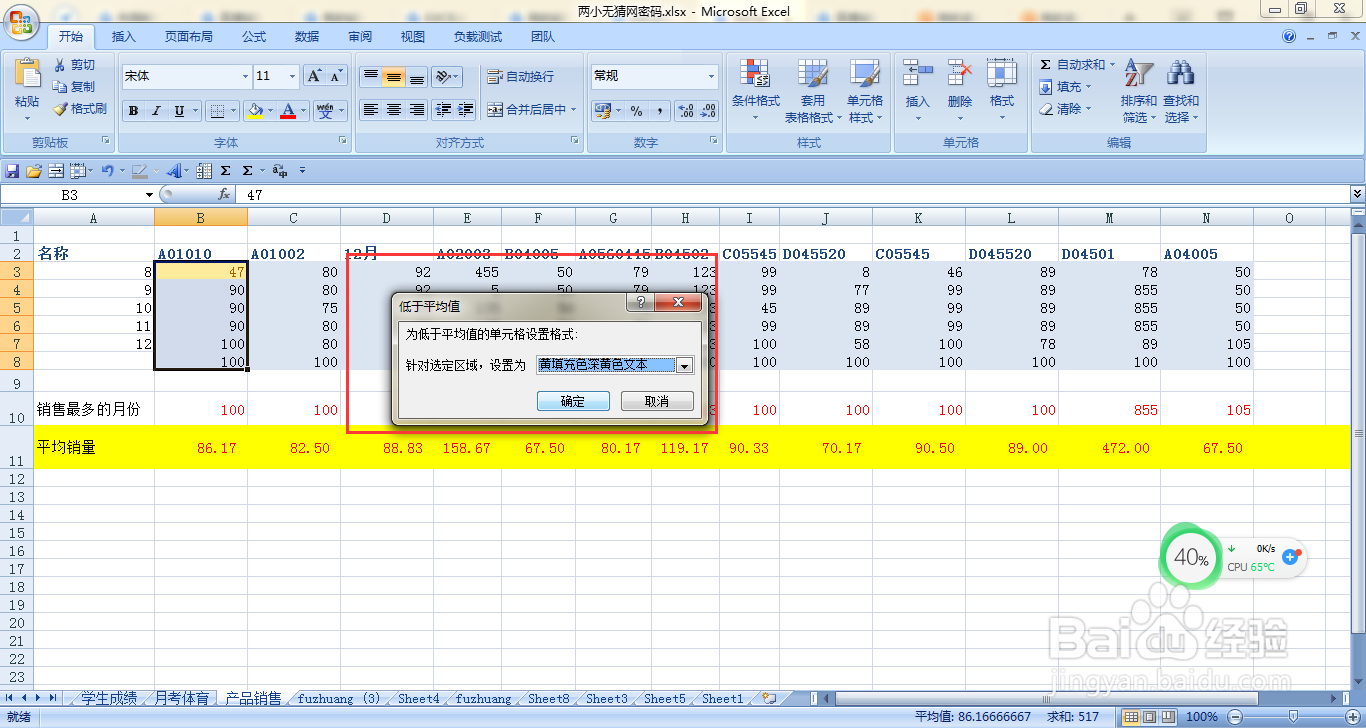Click the 确定 (OK) button in dialog
1366x728 pixels.
pos(573,401)
